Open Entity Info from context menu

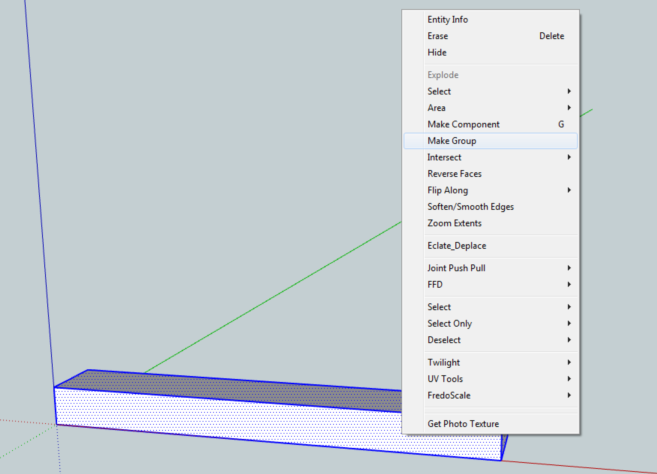(x=447, y=20)
